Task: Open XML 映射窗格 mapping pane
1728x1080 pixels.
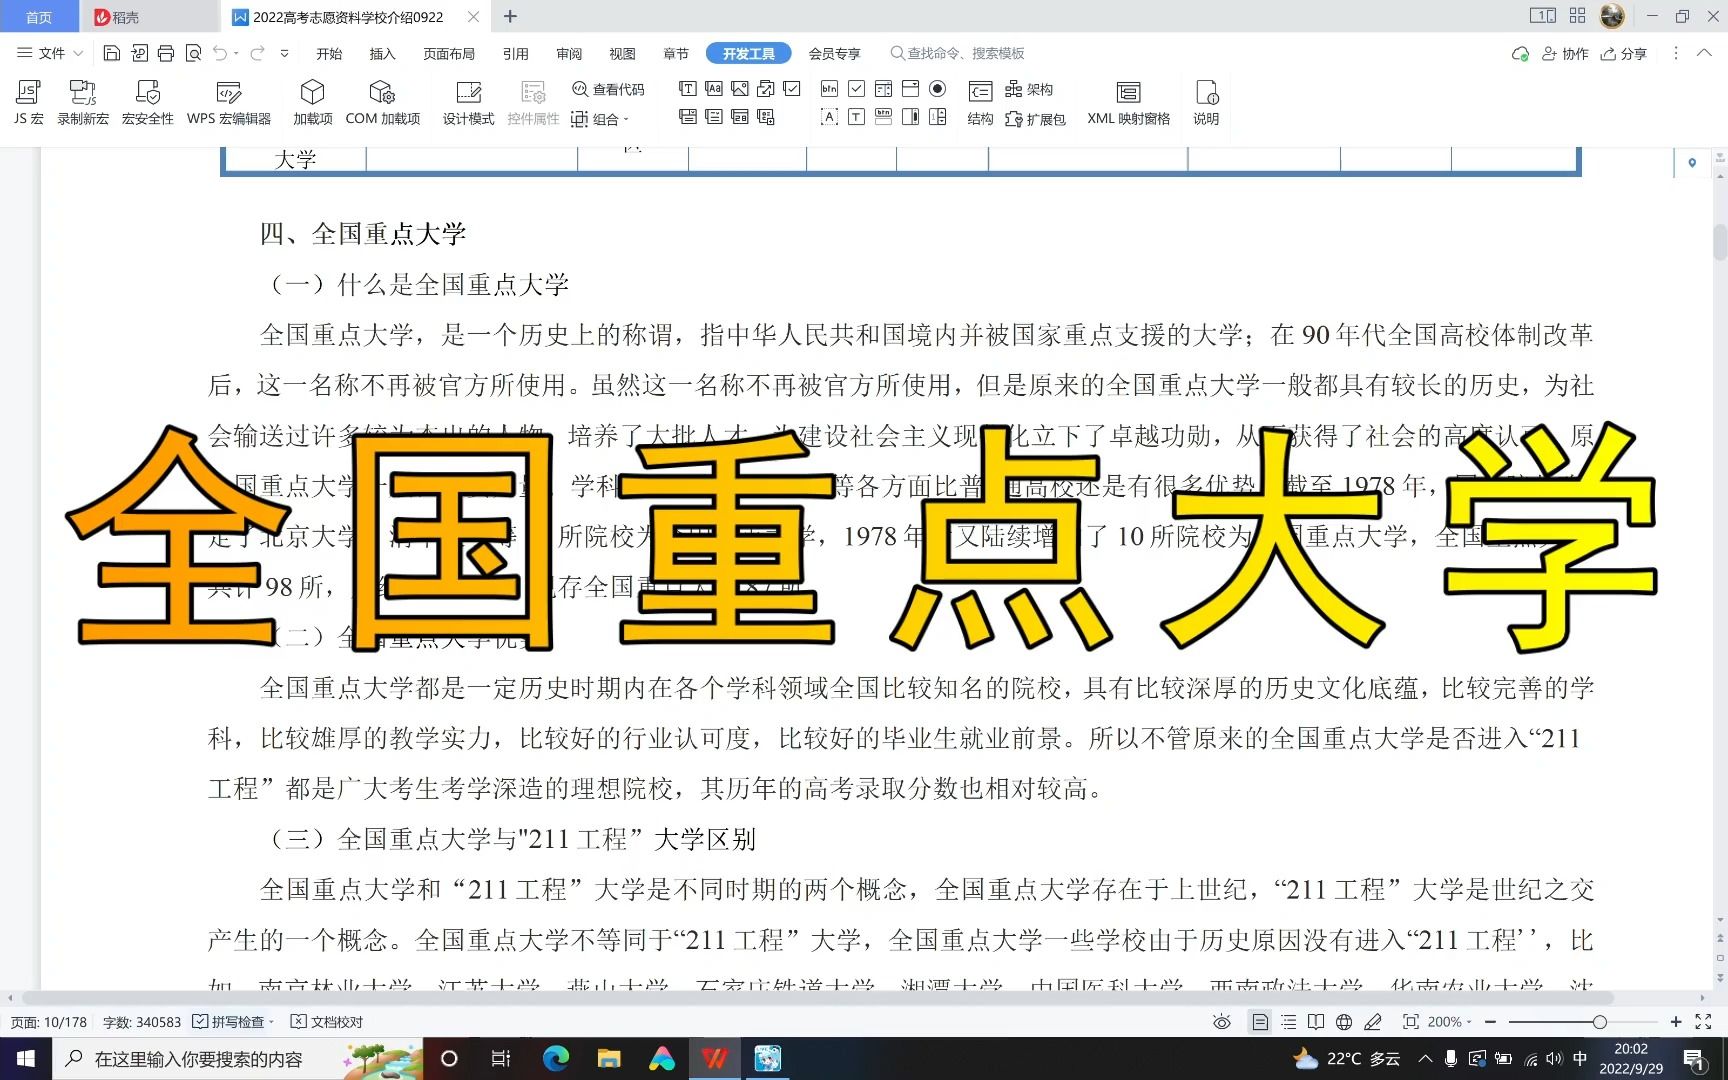Action: click(1129, 103)
